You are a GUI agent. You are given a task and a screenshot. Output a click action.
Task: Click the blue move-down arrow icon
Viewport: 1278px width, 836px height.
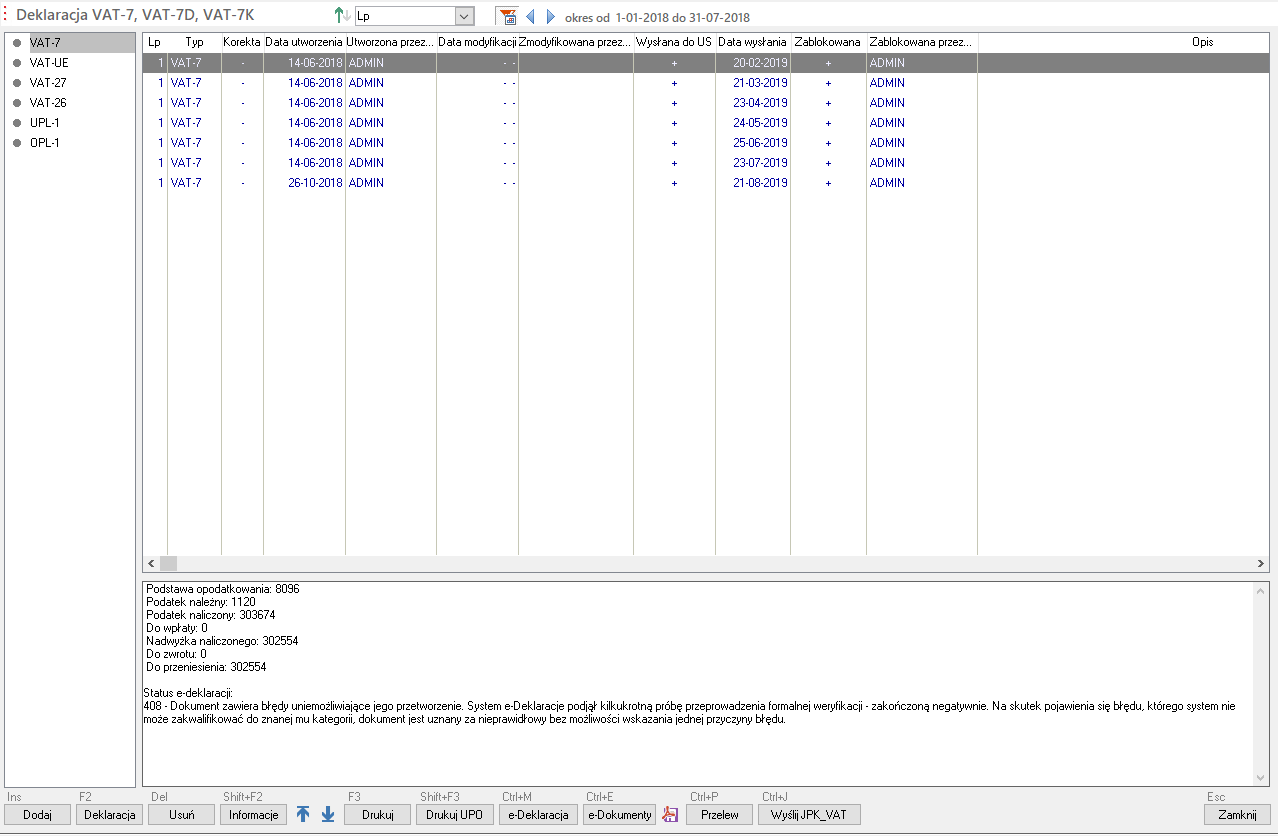pos(328,814)
